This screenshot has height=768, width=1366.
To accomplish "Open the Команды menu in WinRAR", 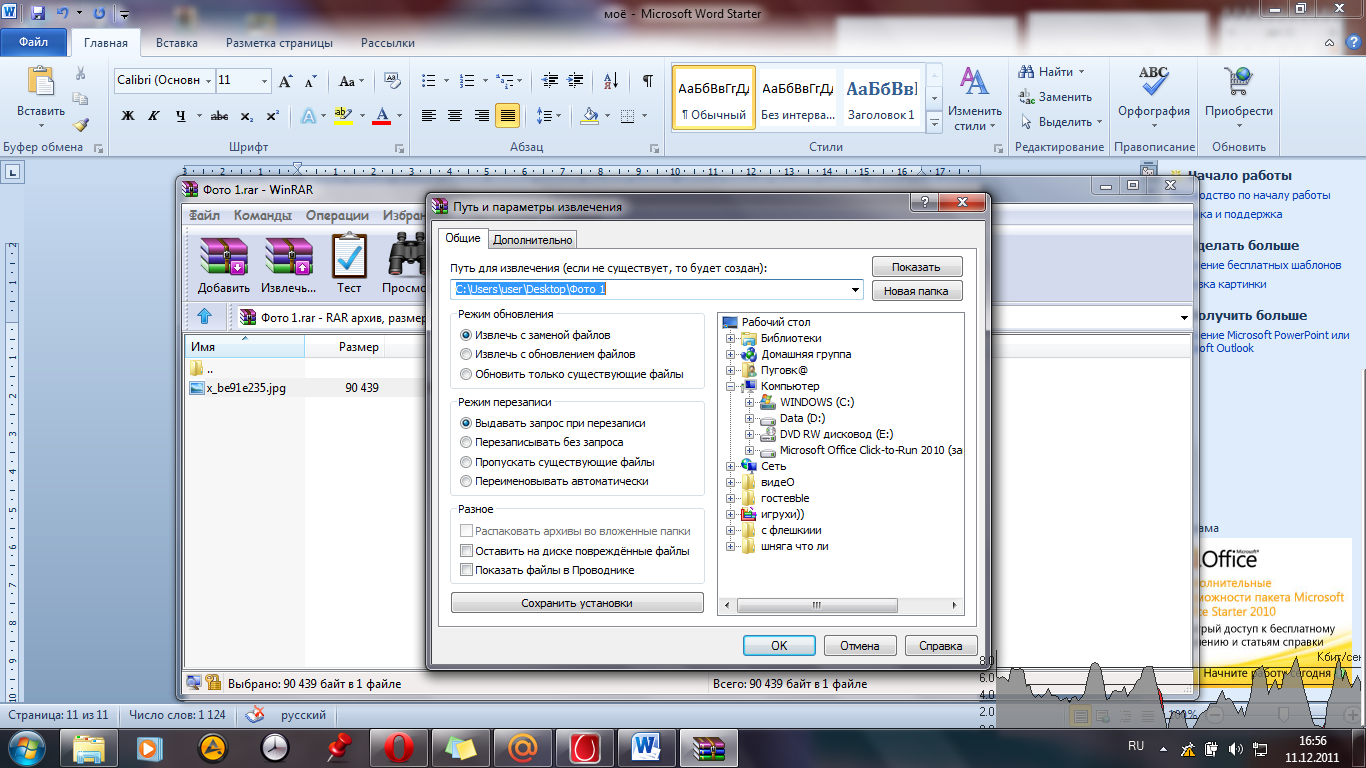I will coord(263,215).
